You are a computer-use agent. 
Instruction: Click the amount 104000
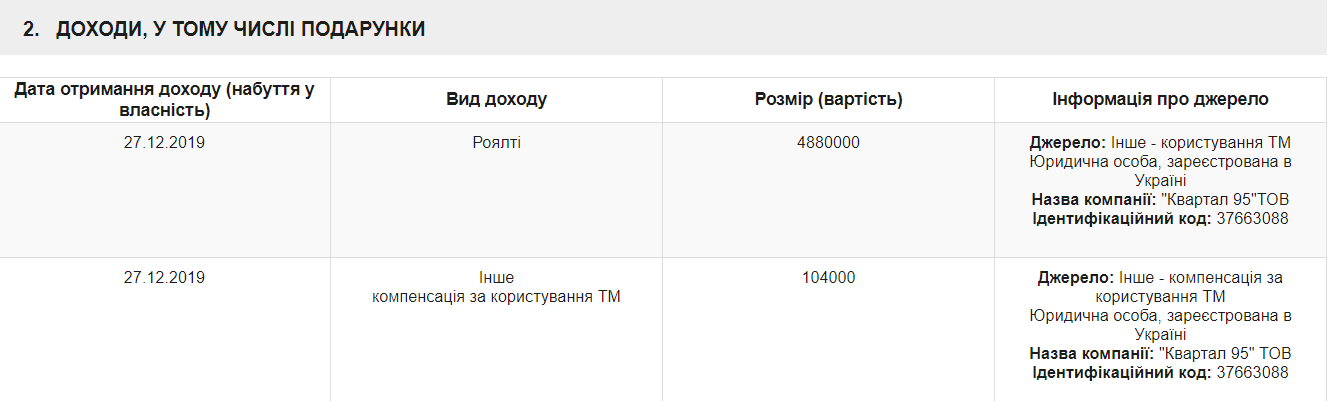[x=828, y=278]
